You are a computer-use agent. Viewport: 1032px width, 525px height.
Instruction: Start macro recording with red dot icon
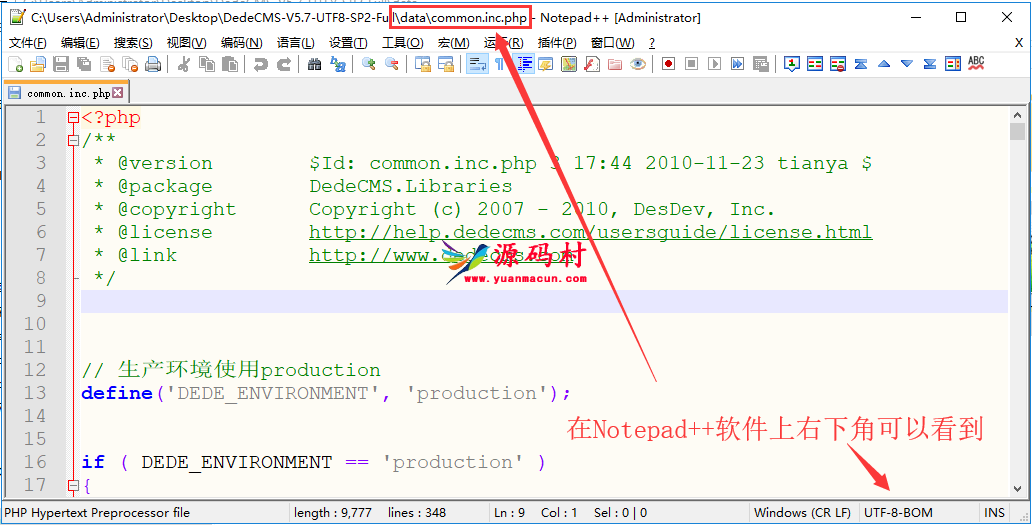coord(667,64)
